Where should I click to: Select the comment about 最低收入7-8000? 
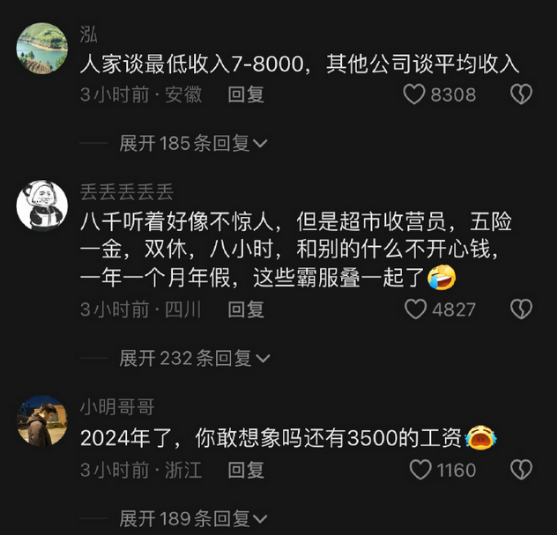[300, 65]
